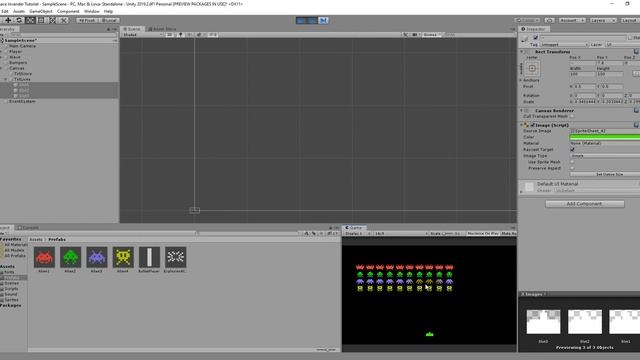Adjust the Game view Scale slider
640x360 pixels.
448,233
